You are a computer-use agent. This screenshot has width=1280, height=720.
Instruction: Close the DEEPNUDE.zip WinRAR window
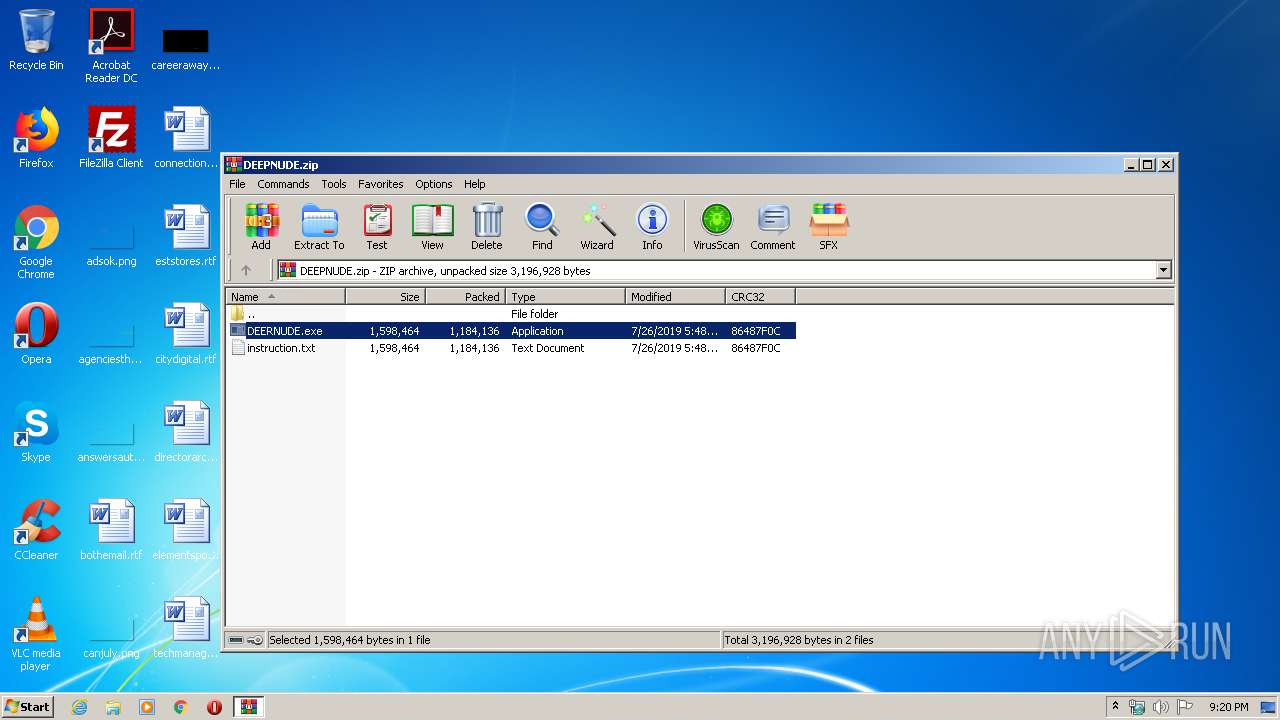click(1166, 165)
